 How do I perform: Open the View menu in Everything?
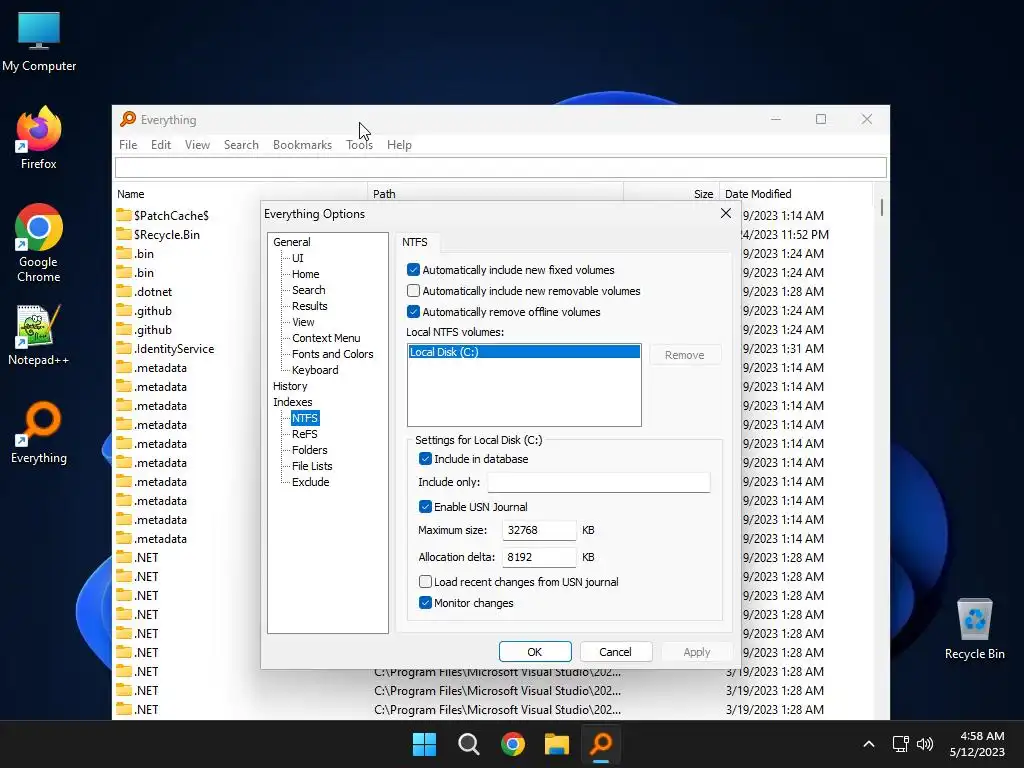click(x=197, y=144)
